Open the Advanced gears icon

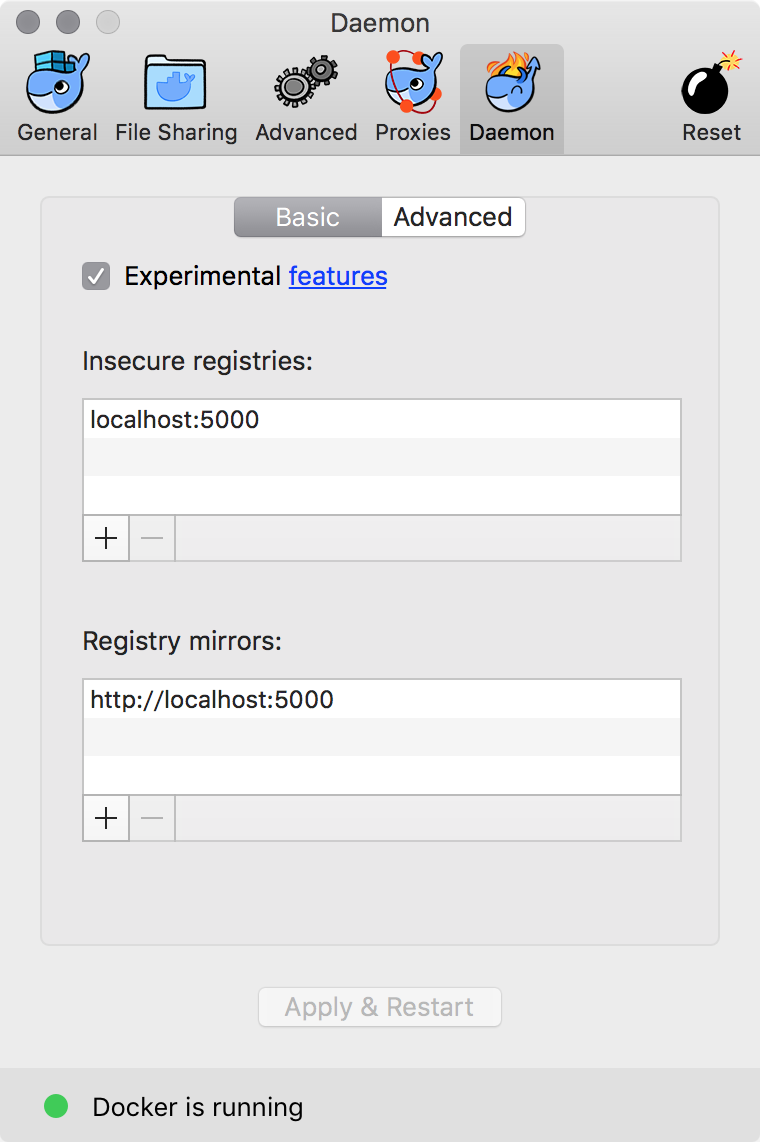pos(306,84)
